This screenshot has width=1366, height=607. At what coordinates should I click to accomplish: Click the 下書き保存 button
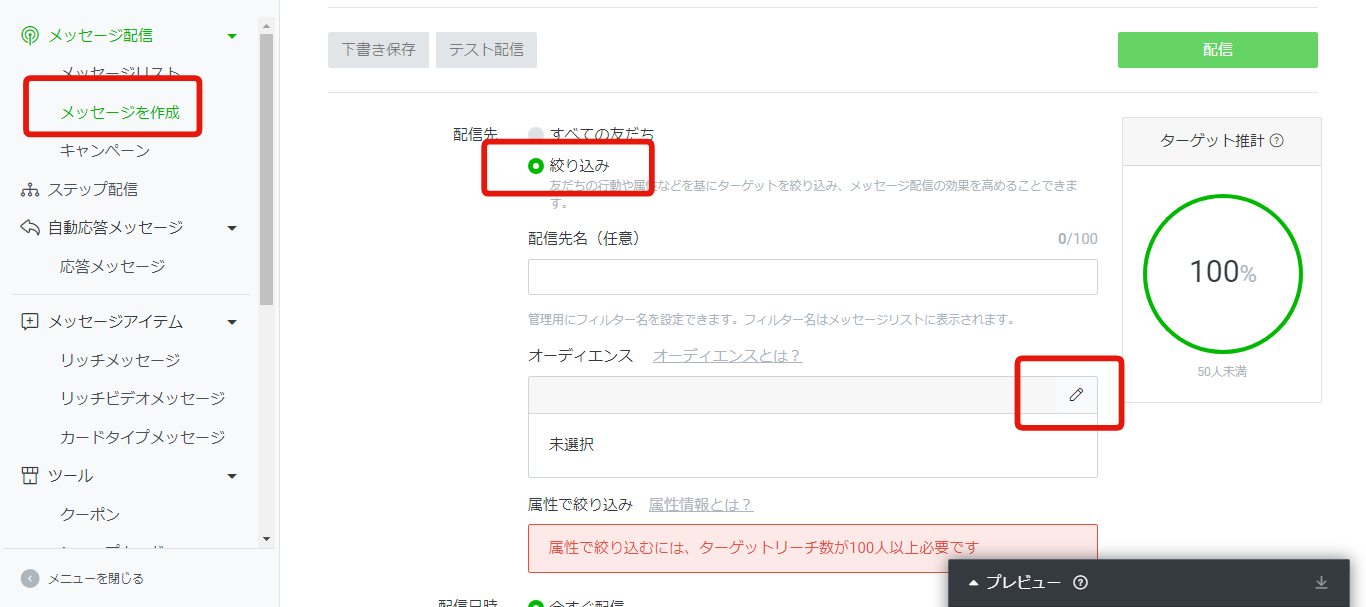(378, 50)
